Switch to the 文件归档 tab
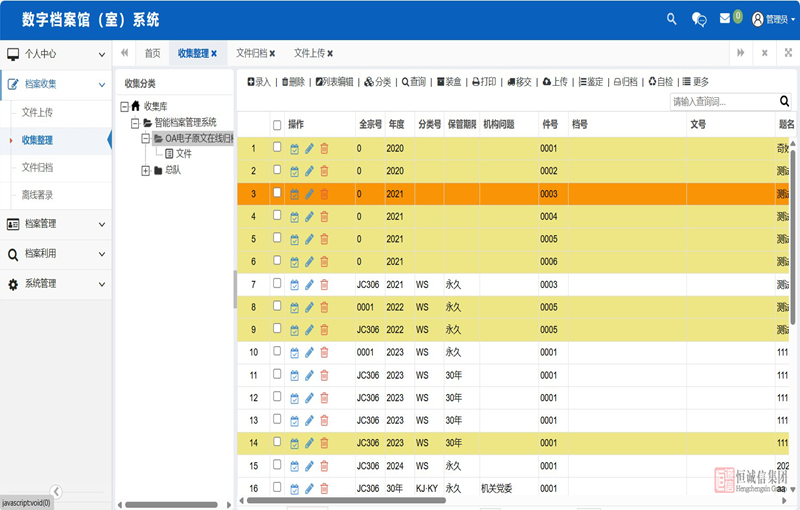The image size is (800, 510). tap(255, 53)
